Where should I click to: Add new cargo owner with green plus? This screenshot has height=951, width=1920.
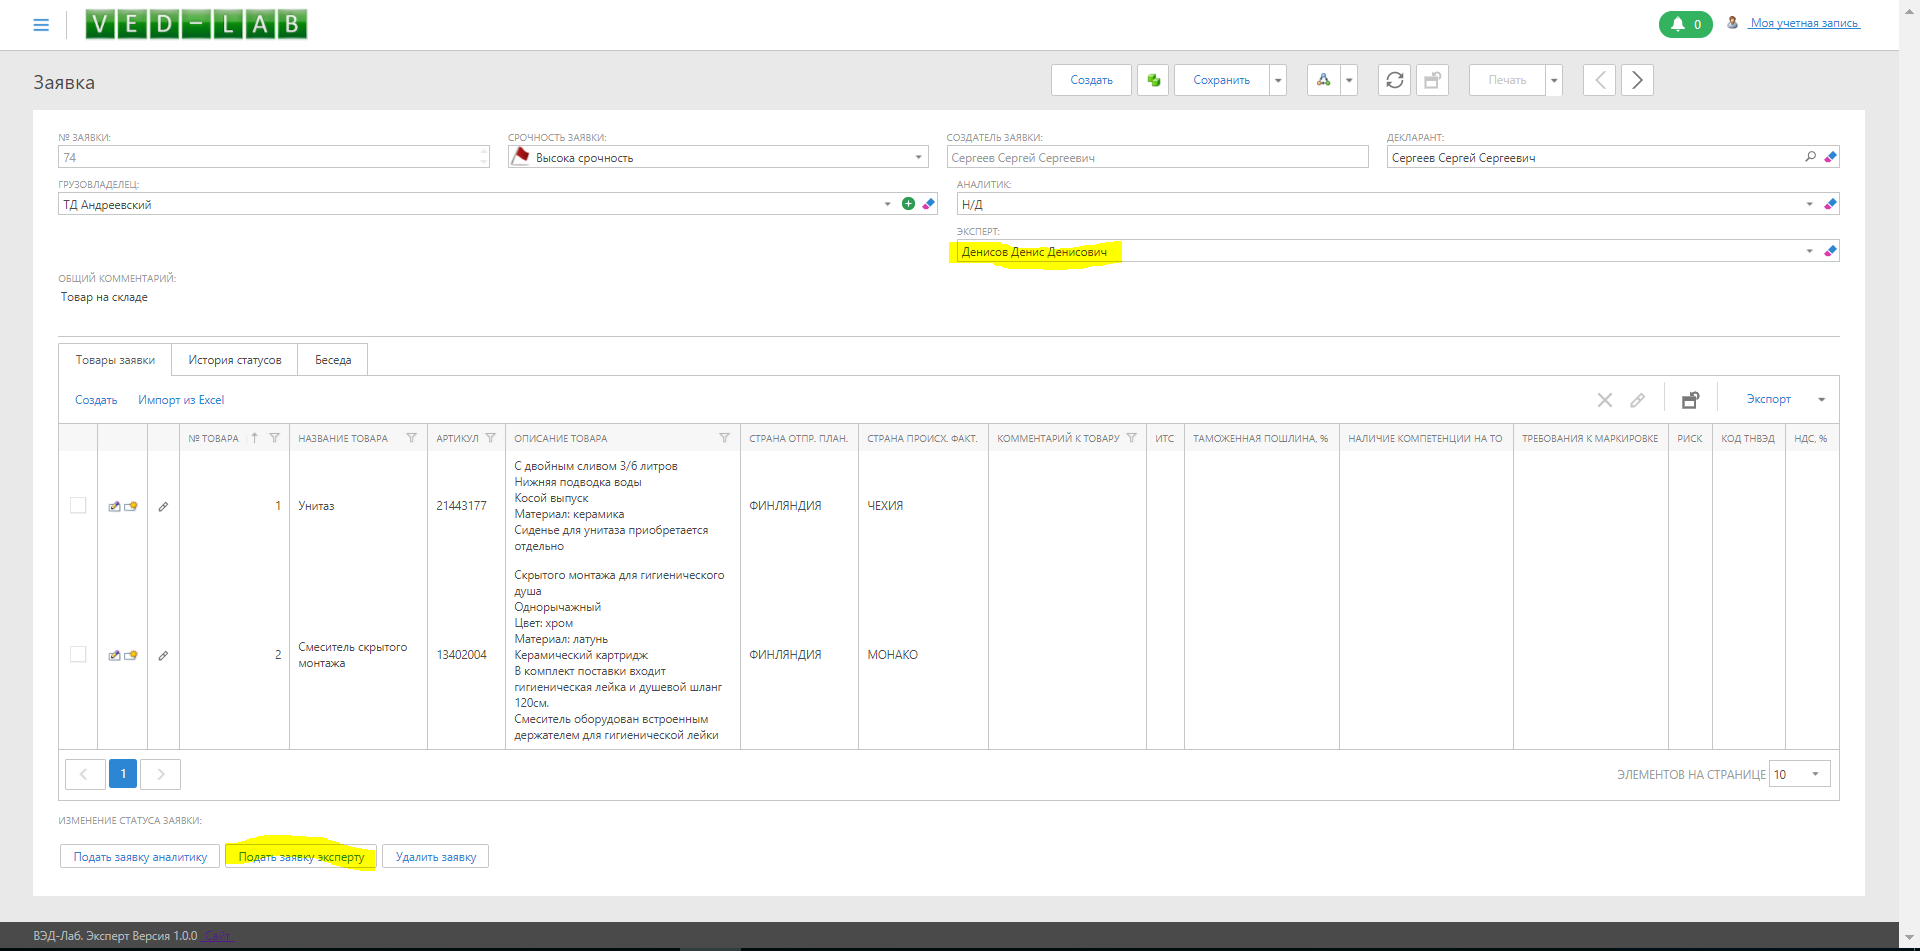pyautogui.click(x=908, y=204)
